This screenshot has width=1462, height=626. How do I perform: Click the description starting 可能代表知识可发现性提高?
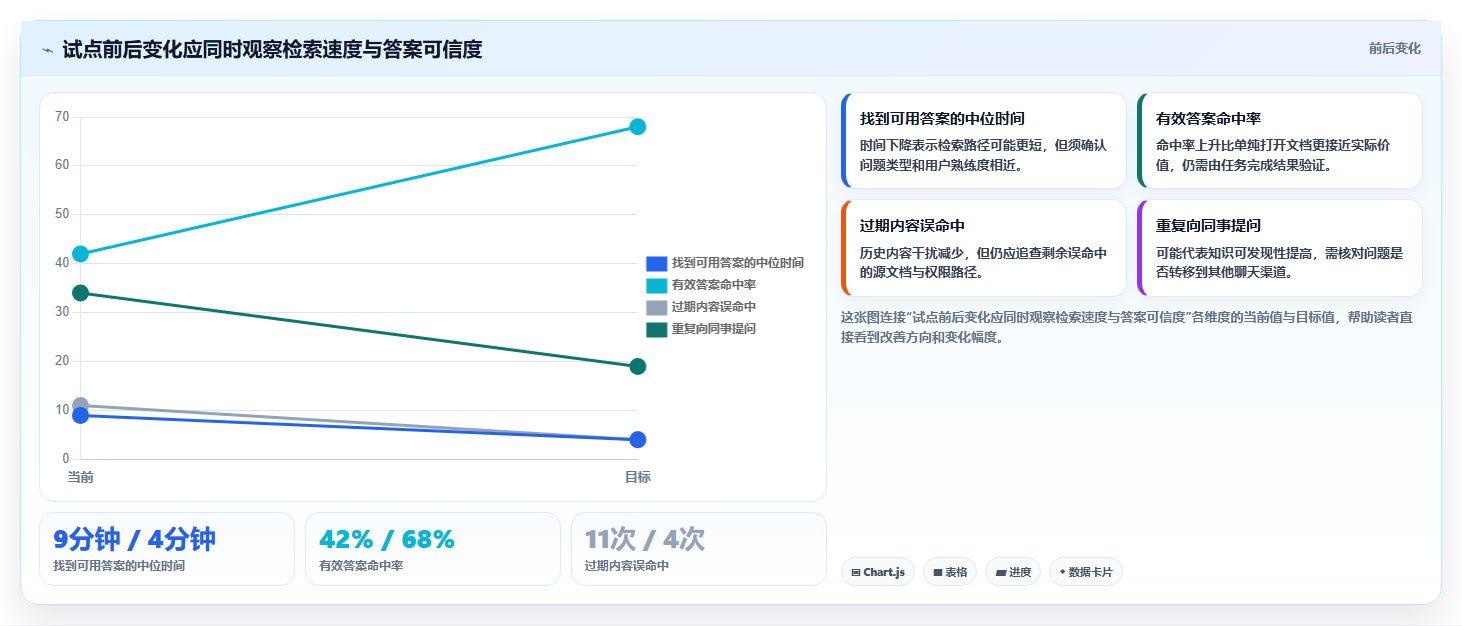pos(1280,262)
